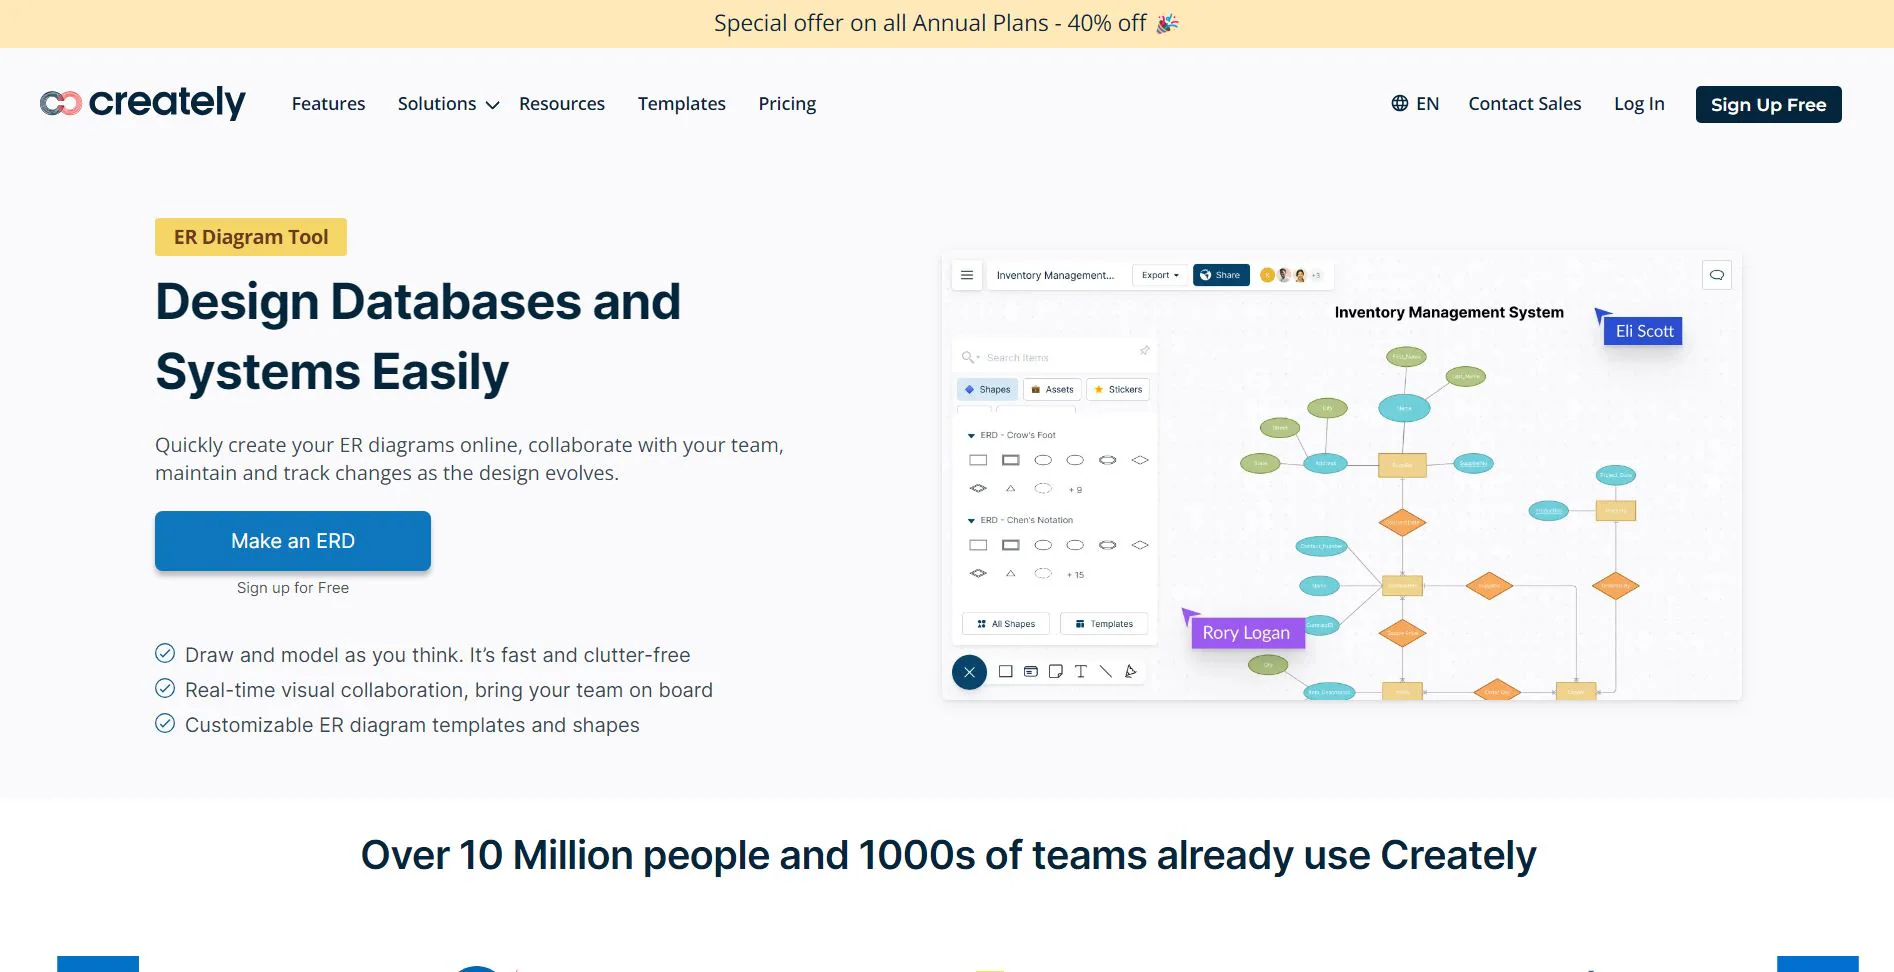Viewport: 1894px width, 972px height.
Task: Click the 'Inventory Management System' diagram title
Action: click(1449, 312)
